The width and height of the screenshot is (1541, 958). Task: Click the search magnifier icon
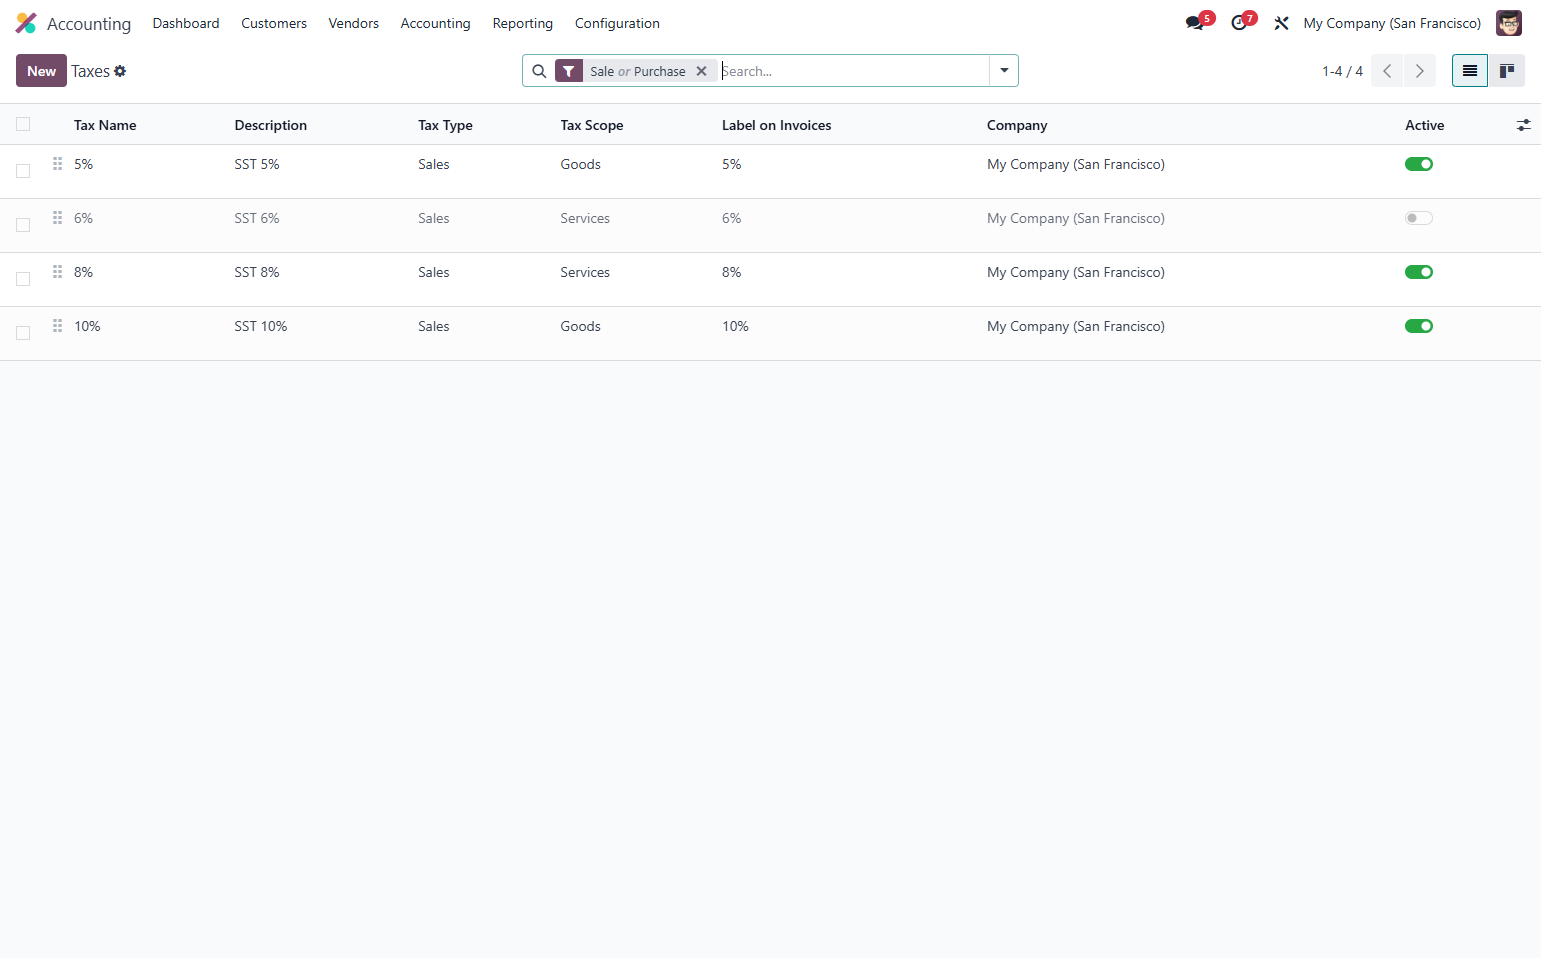click(x=539, y=71)
